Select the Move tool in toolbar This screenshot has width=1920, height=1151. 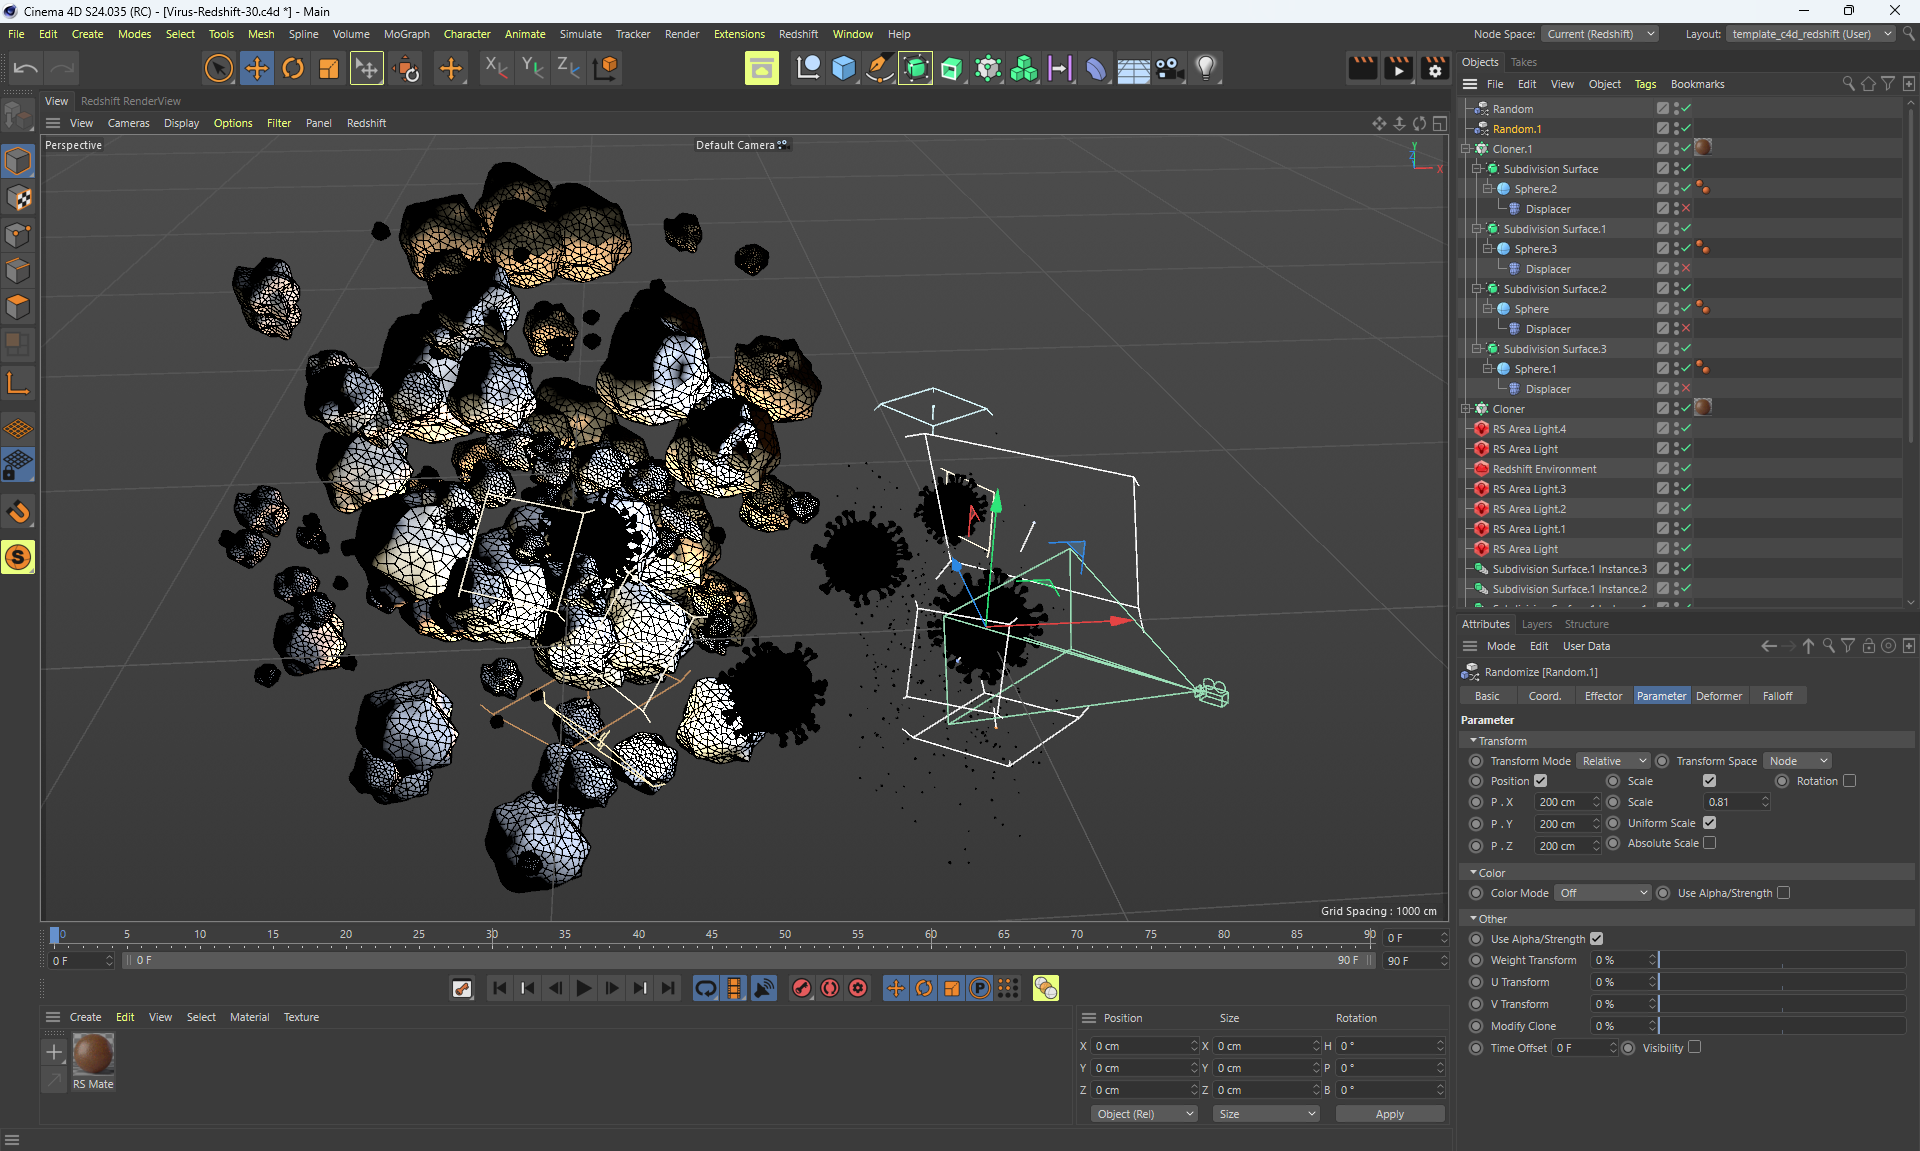[256, 68]
